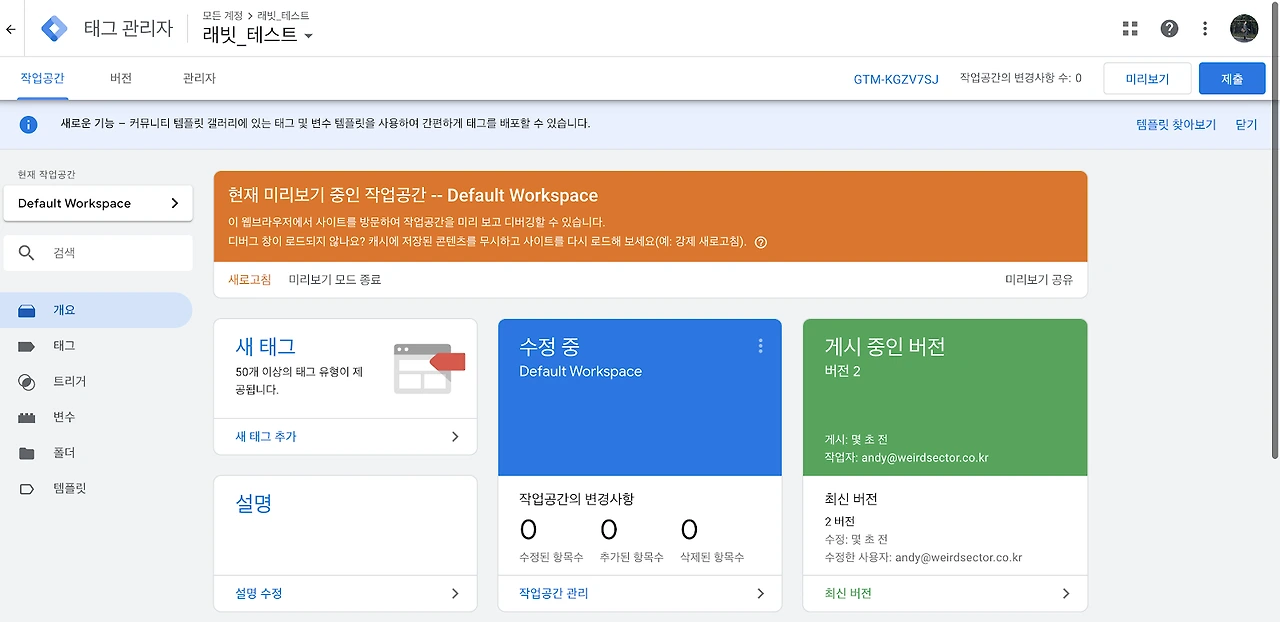Switch to the 작업공간 tab
The width and height of the screenshot is (1280, 622).
pyautogui.click(x=43, y=78)
